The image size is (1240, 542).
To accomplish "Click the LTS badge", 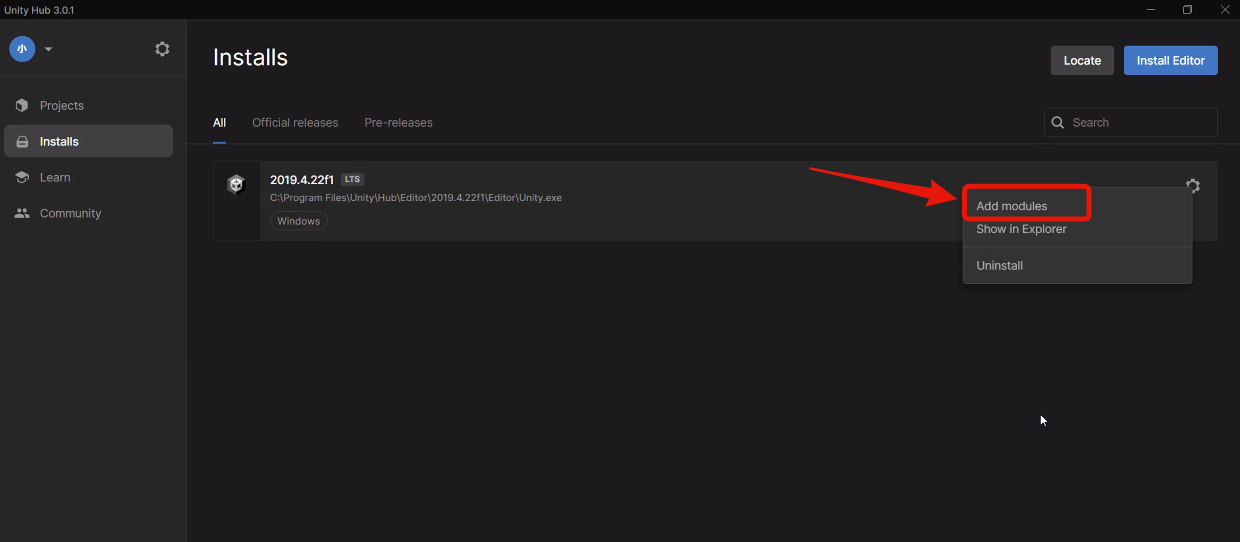I will click(352, 179).
